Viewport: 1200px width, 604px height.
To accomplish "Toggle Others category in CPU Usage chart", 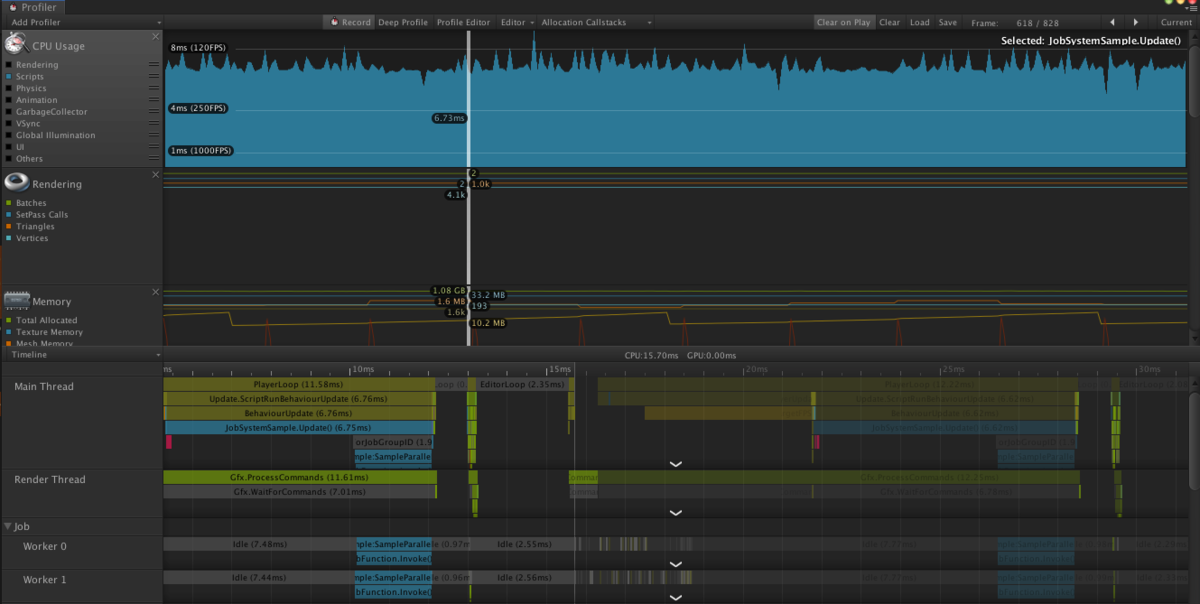I will click(8, 159).
